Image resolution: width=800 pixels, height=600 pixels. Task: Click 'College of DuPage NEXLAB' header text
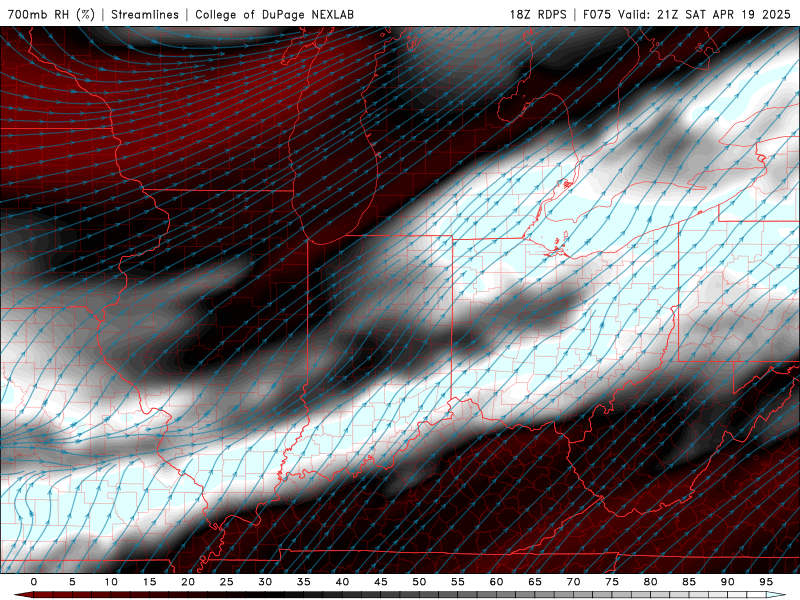click(274, 14)
